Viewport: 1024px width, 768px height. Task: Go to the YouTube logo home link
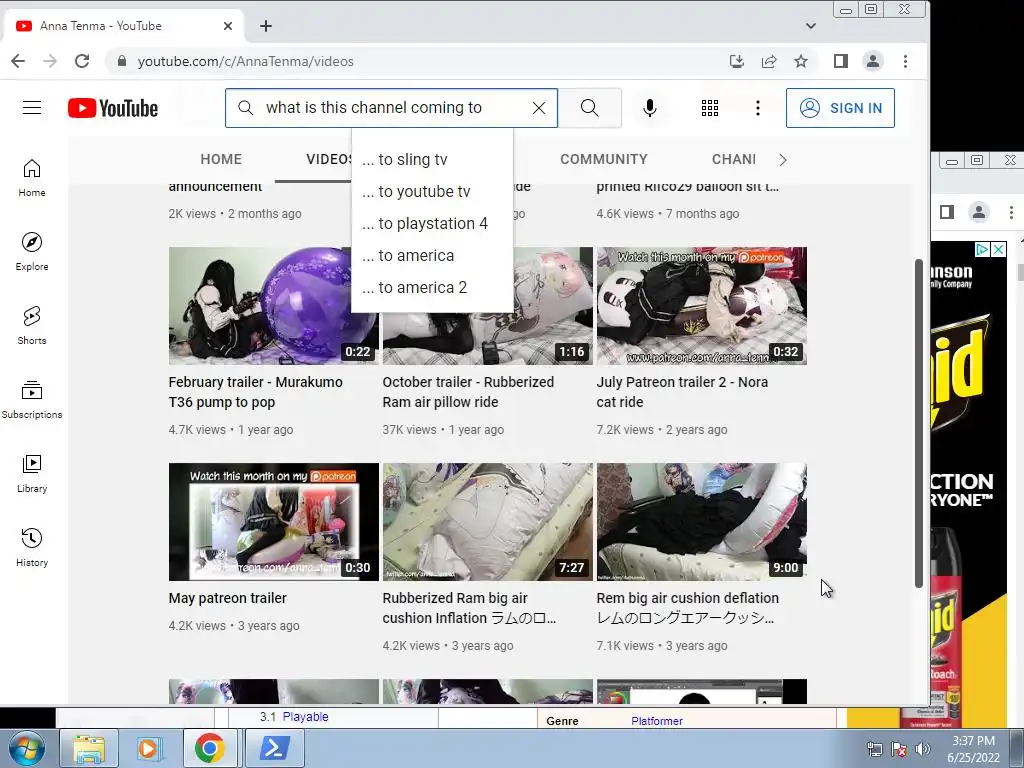click(x=113, y=108)
